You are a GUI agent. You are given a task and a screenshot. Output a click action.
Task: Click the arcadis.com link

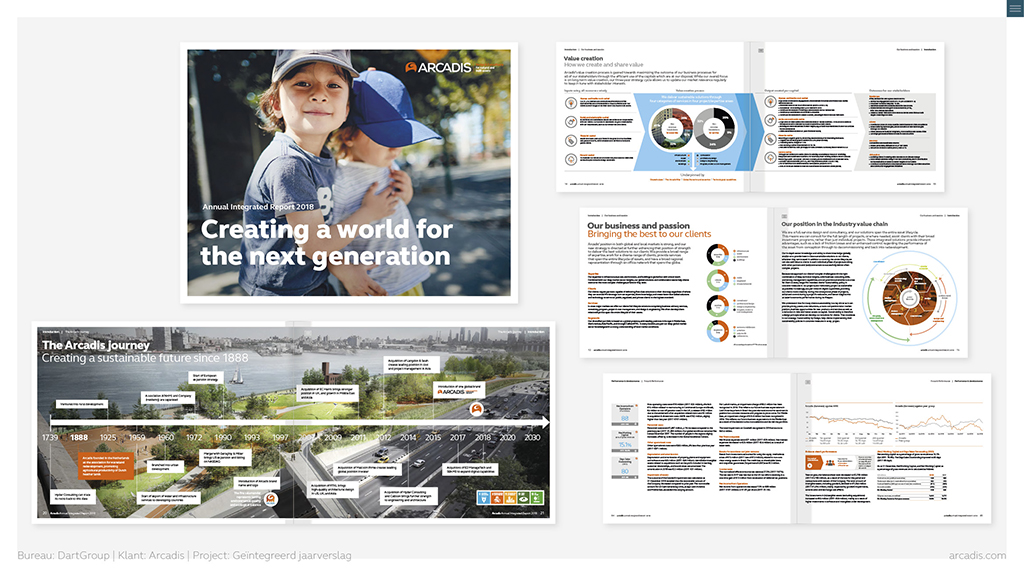coord(977,555)
